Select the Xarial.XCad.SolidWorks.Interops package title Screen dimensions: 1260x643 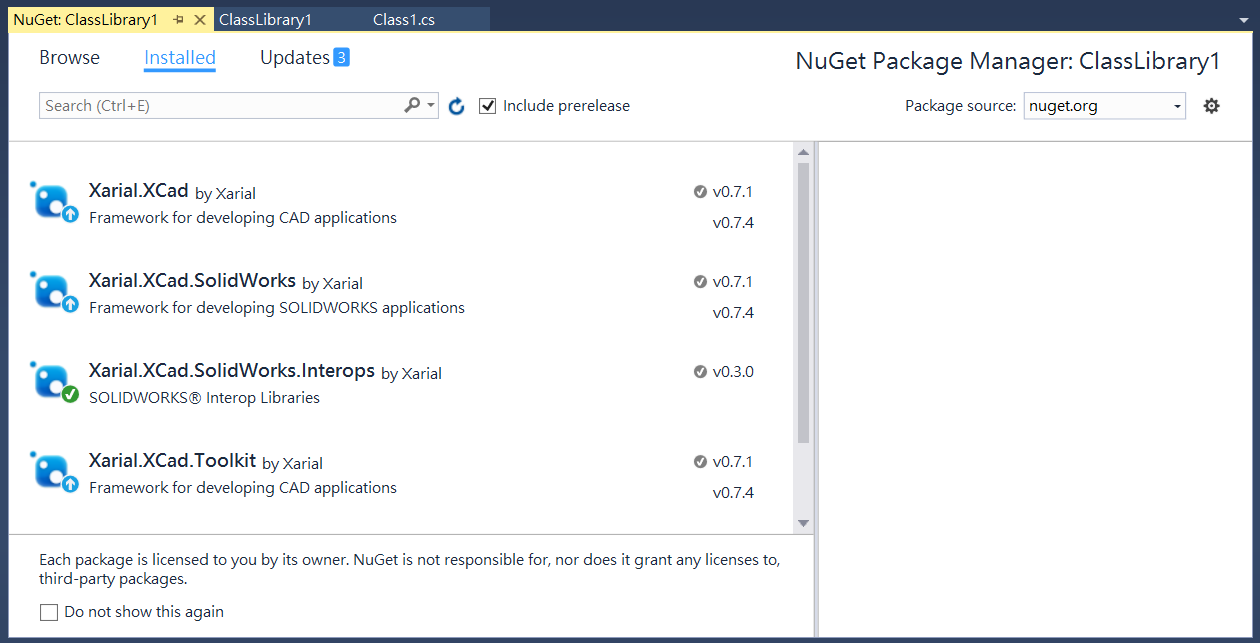[232, 371]
